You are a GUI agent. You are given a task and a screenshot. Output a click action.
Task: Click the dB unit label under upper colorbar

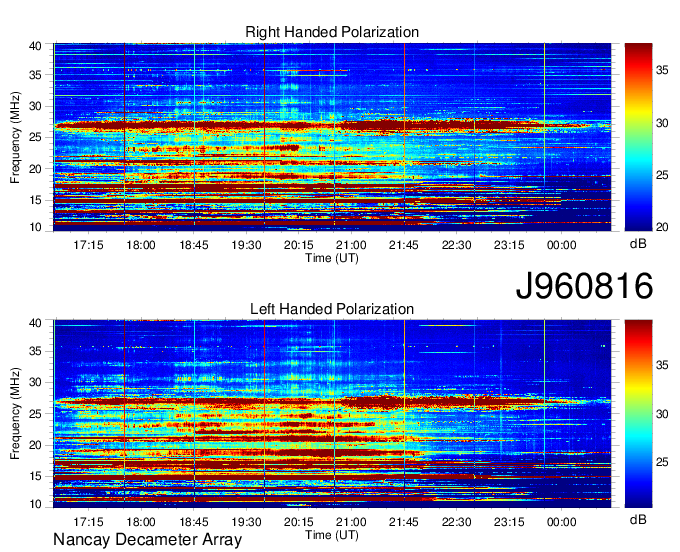coord(638,244)
